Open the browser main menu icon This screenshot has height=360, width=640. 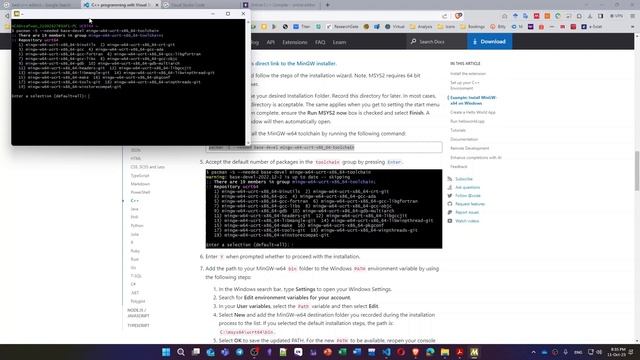(632, 16)
